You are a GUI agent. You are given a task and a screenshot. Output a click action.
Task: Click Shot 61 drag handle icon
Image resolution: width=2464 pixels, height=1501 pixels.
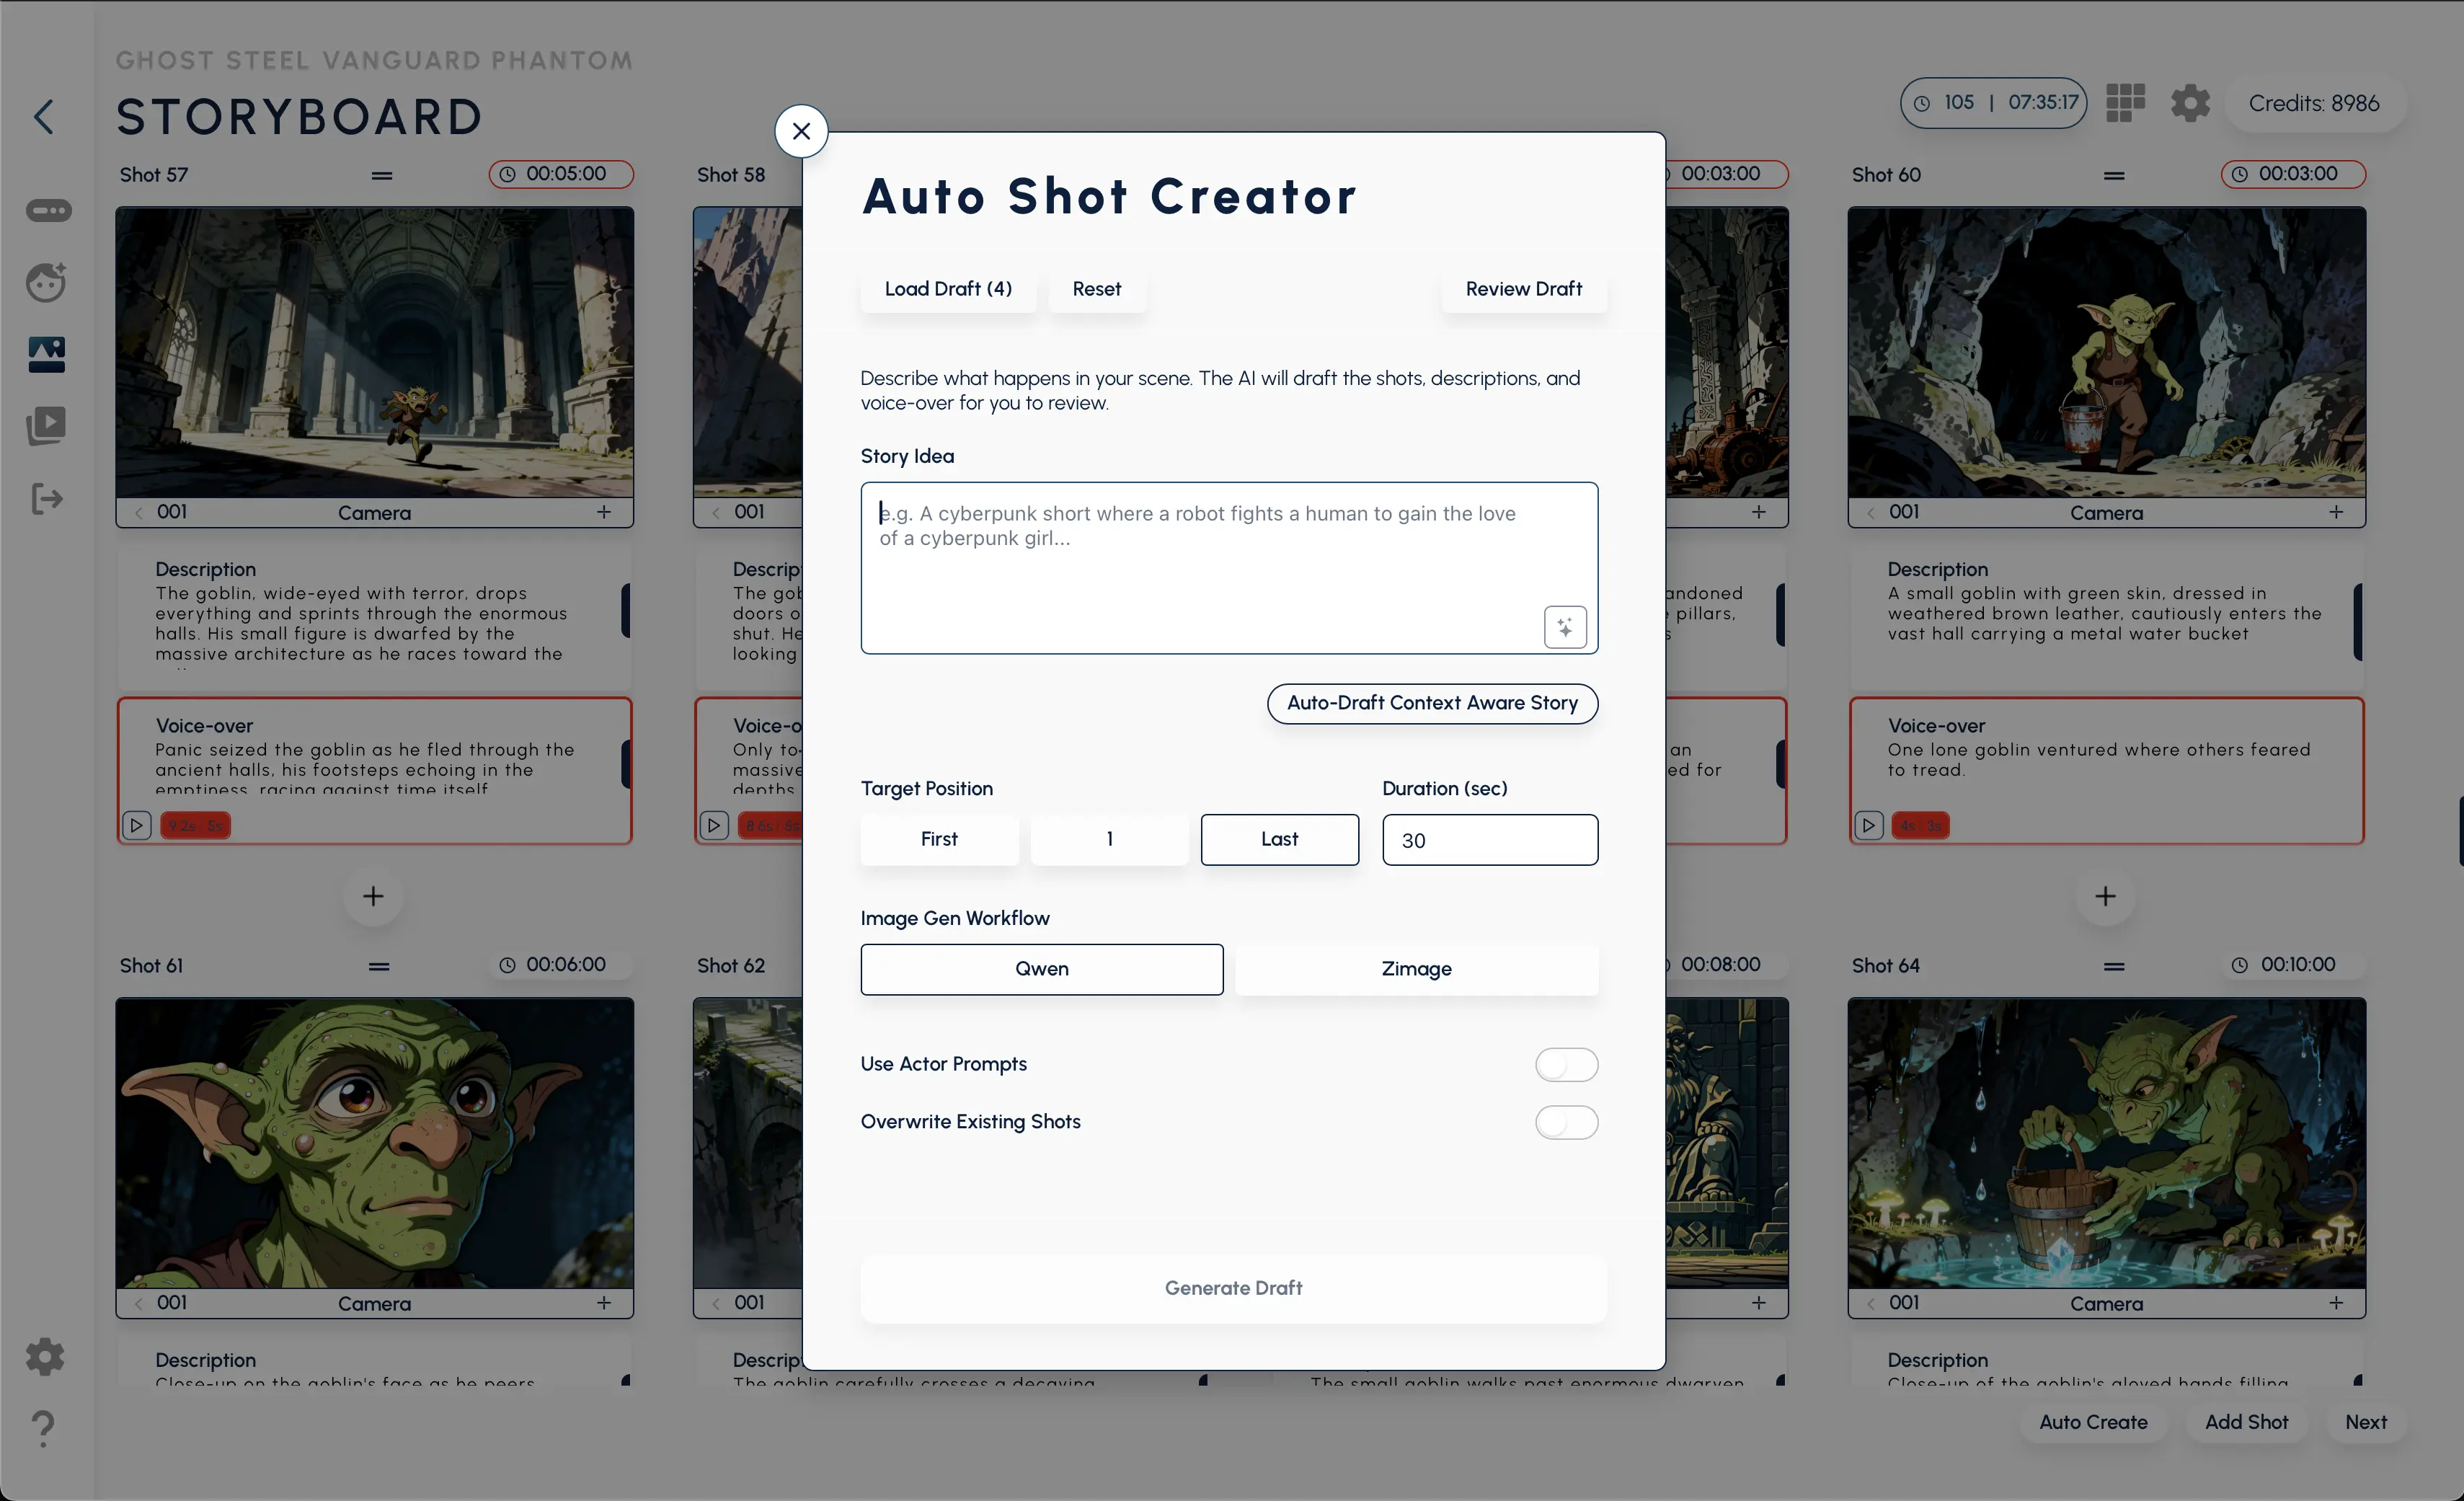point(379,966)
